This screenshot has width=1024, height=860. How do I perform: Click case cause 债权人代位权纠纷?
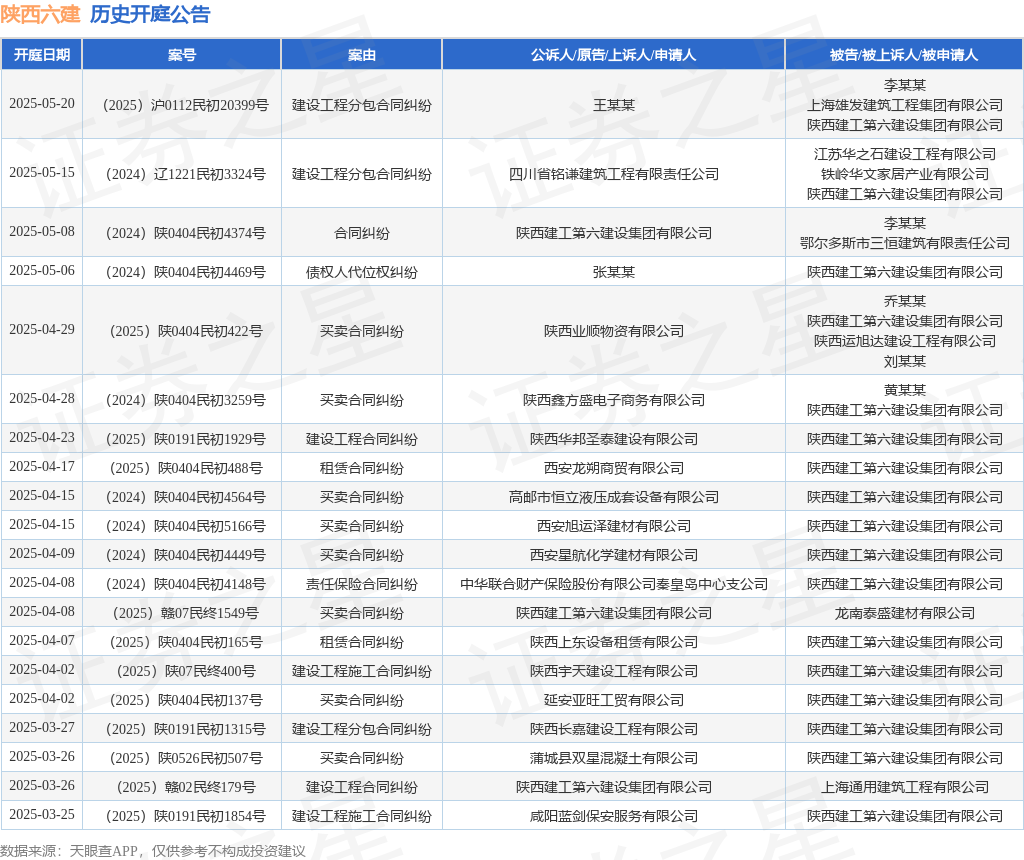click(x=362, y=272)
